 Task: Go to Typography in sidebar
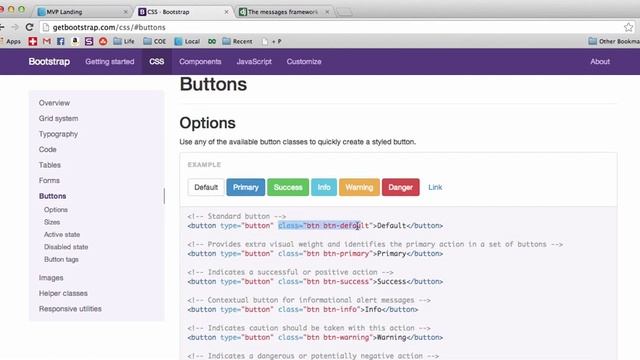pyautogui.click(x=58, y=134)
